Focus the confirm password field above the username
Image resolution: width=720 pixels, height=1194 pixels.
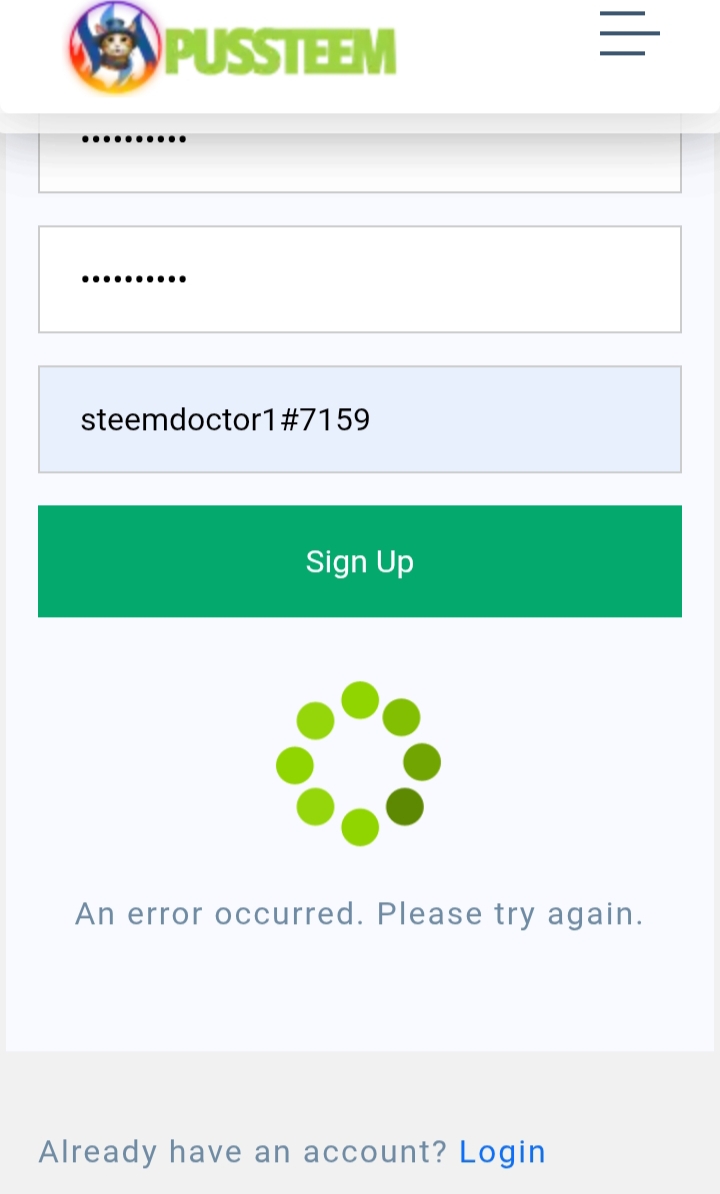pos(360,279)
